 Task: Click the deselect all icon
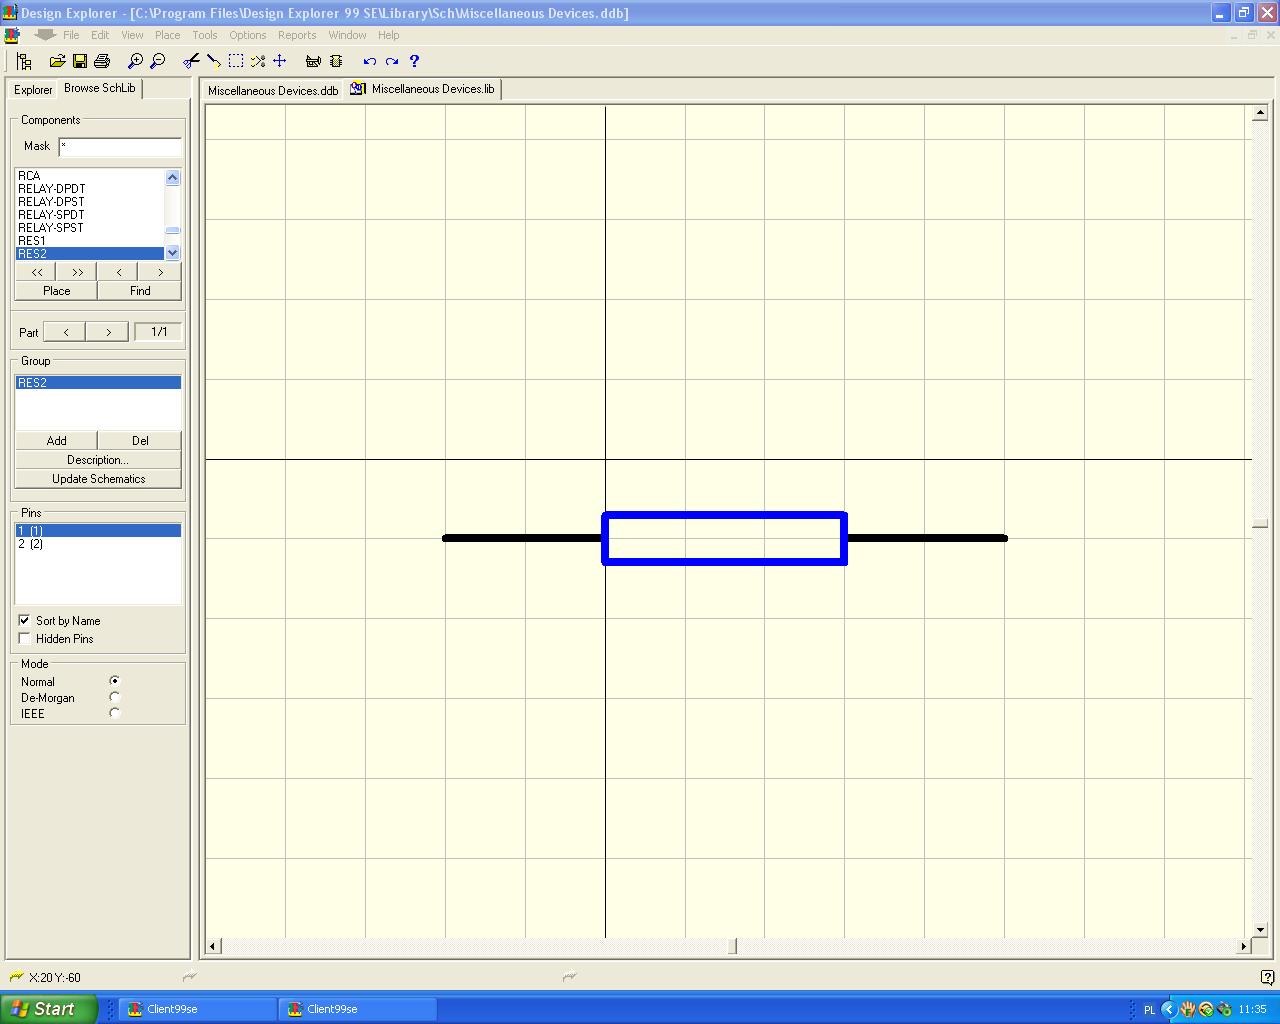(x=258, y=61)
